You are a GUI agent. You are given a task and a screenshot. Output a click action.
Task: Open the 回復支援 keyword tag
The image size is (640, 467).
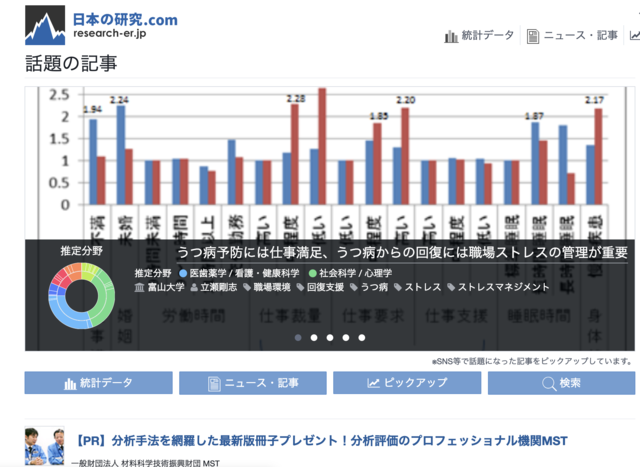[x=325, y=287]
